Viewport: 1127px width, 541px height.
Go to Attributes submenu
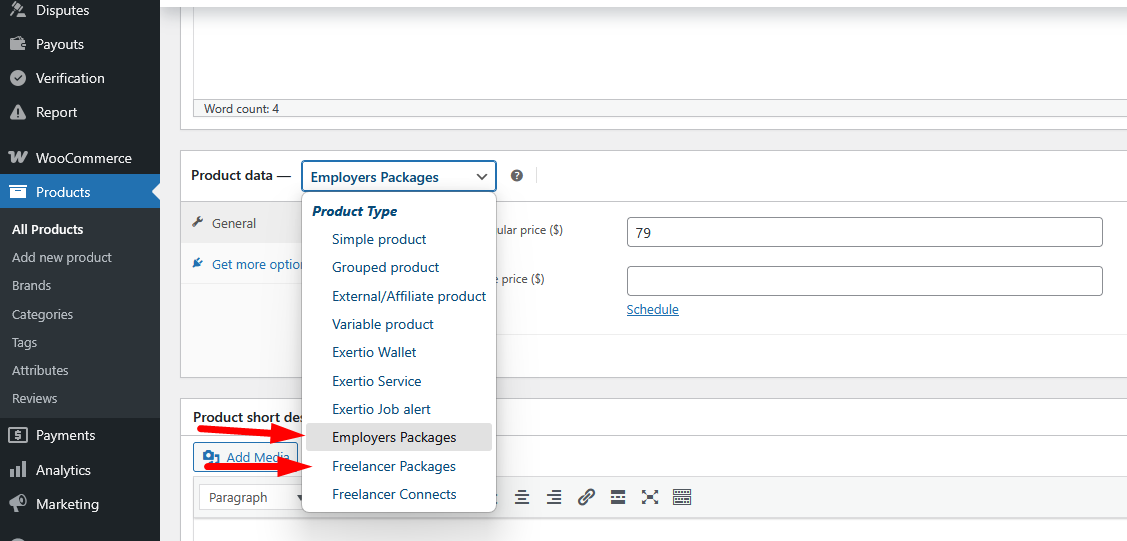[40, 370]
